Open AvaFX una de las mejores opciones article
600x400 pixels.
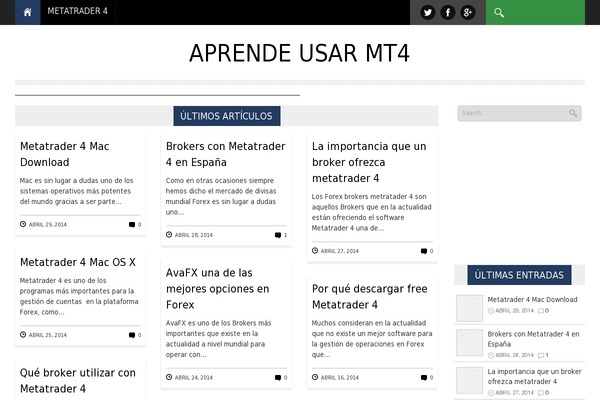tap(217, 289)
